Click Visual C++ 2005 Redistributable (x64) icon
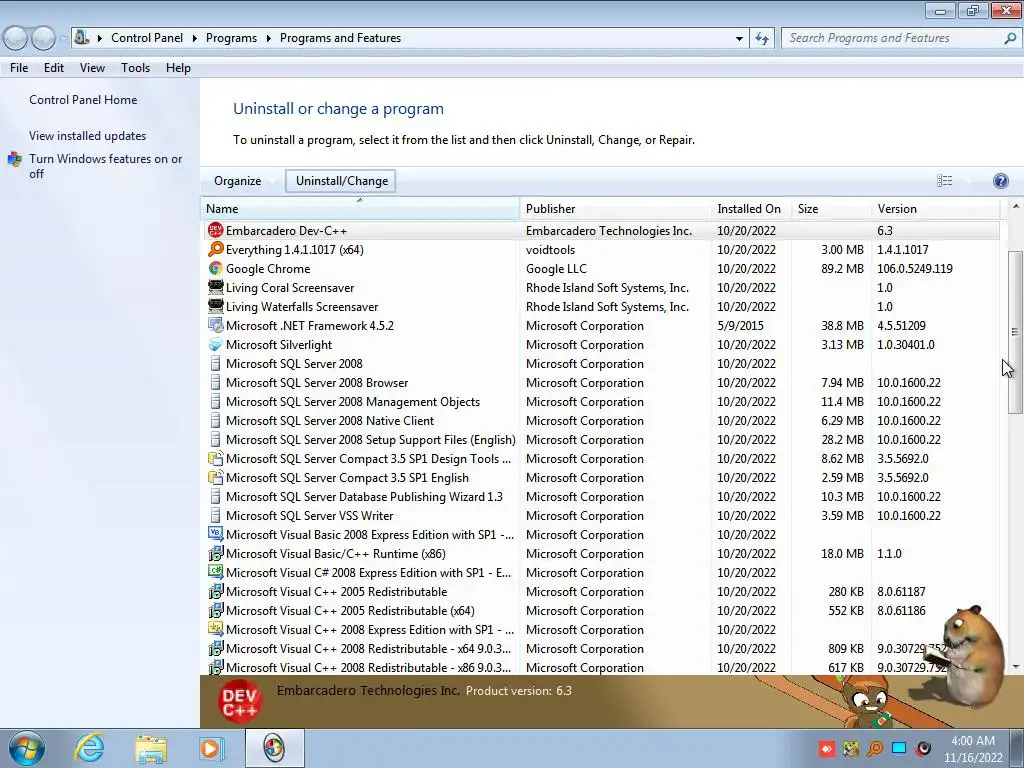This screenshot has height=768, width=1024. coord(215,611)
